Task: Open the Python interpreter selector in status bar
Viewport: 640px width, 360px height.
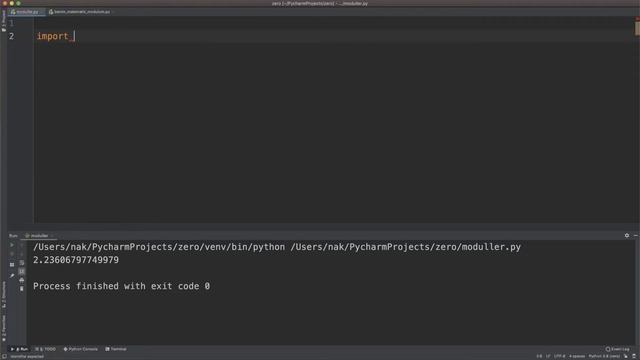Action: pos(604,356)
